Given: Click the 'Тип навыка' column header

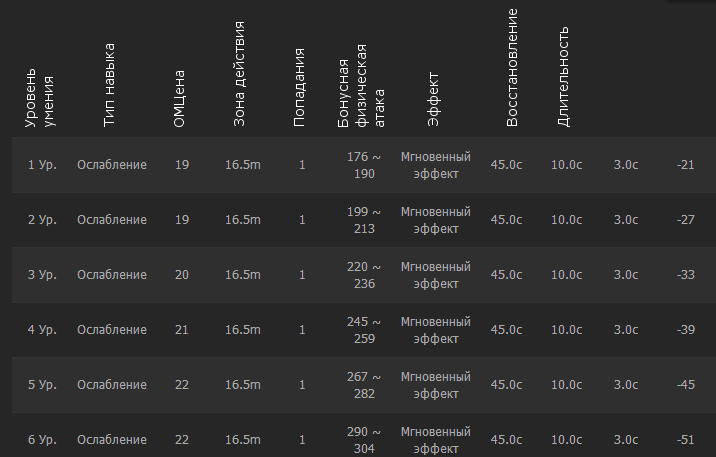Looking at the screenshot, I should click(109, 85).
